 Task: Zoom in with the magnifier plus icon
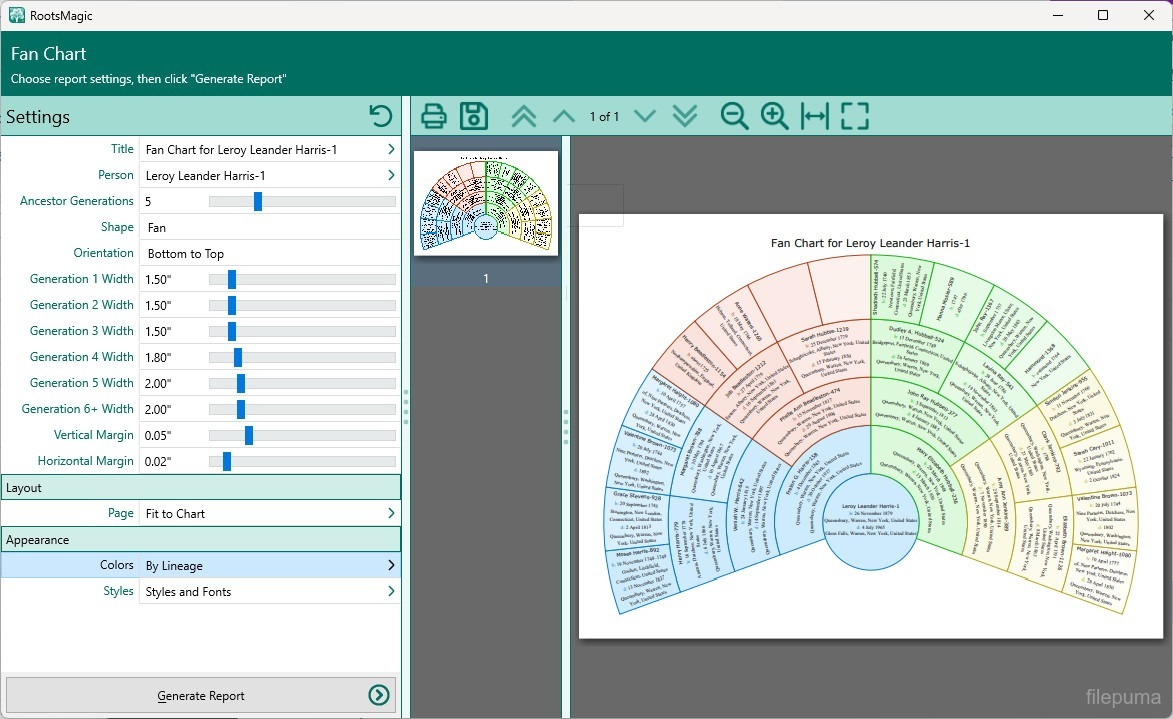pyautogui.click(x=775, y=116)
